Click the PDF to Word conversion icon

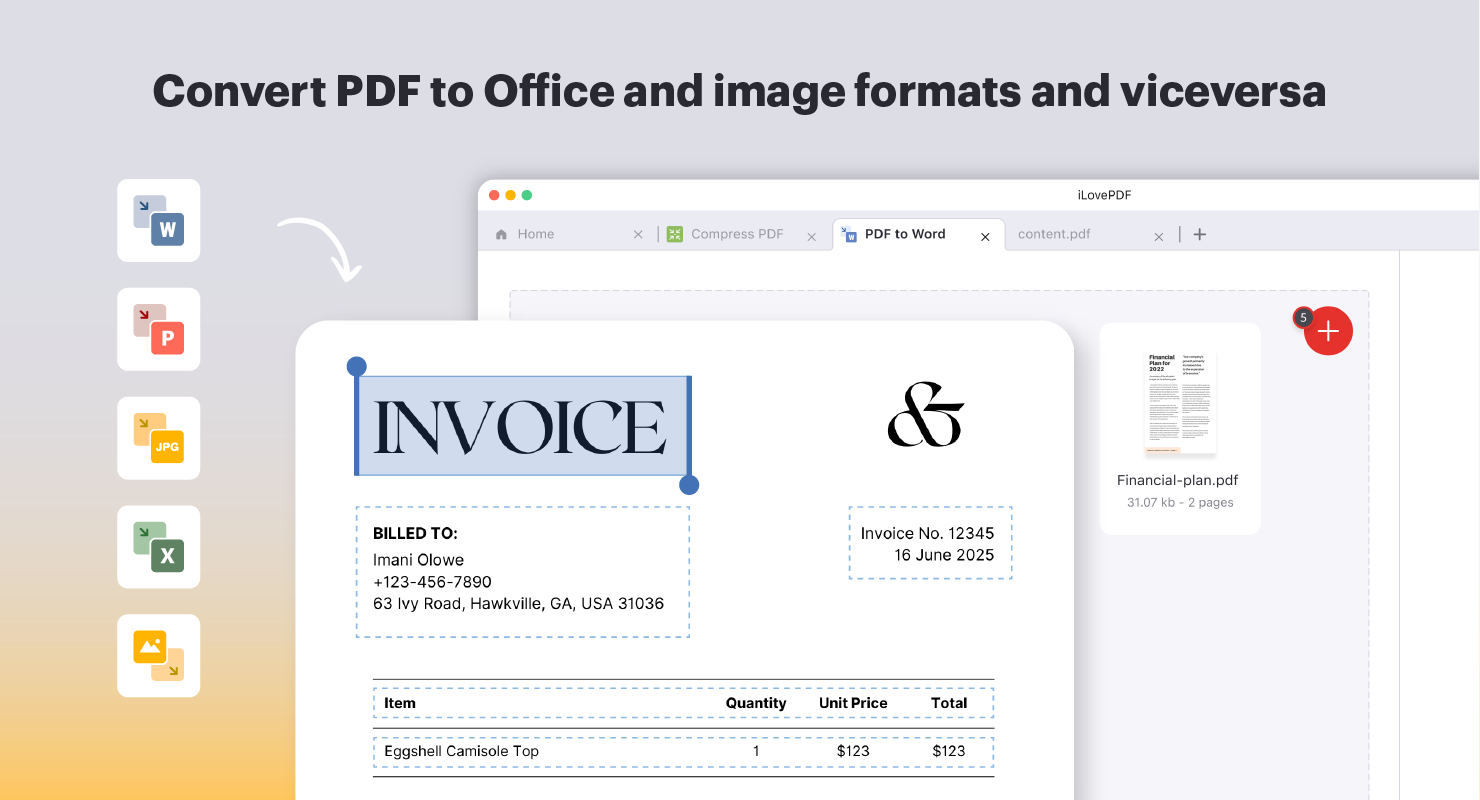[158, 221]
